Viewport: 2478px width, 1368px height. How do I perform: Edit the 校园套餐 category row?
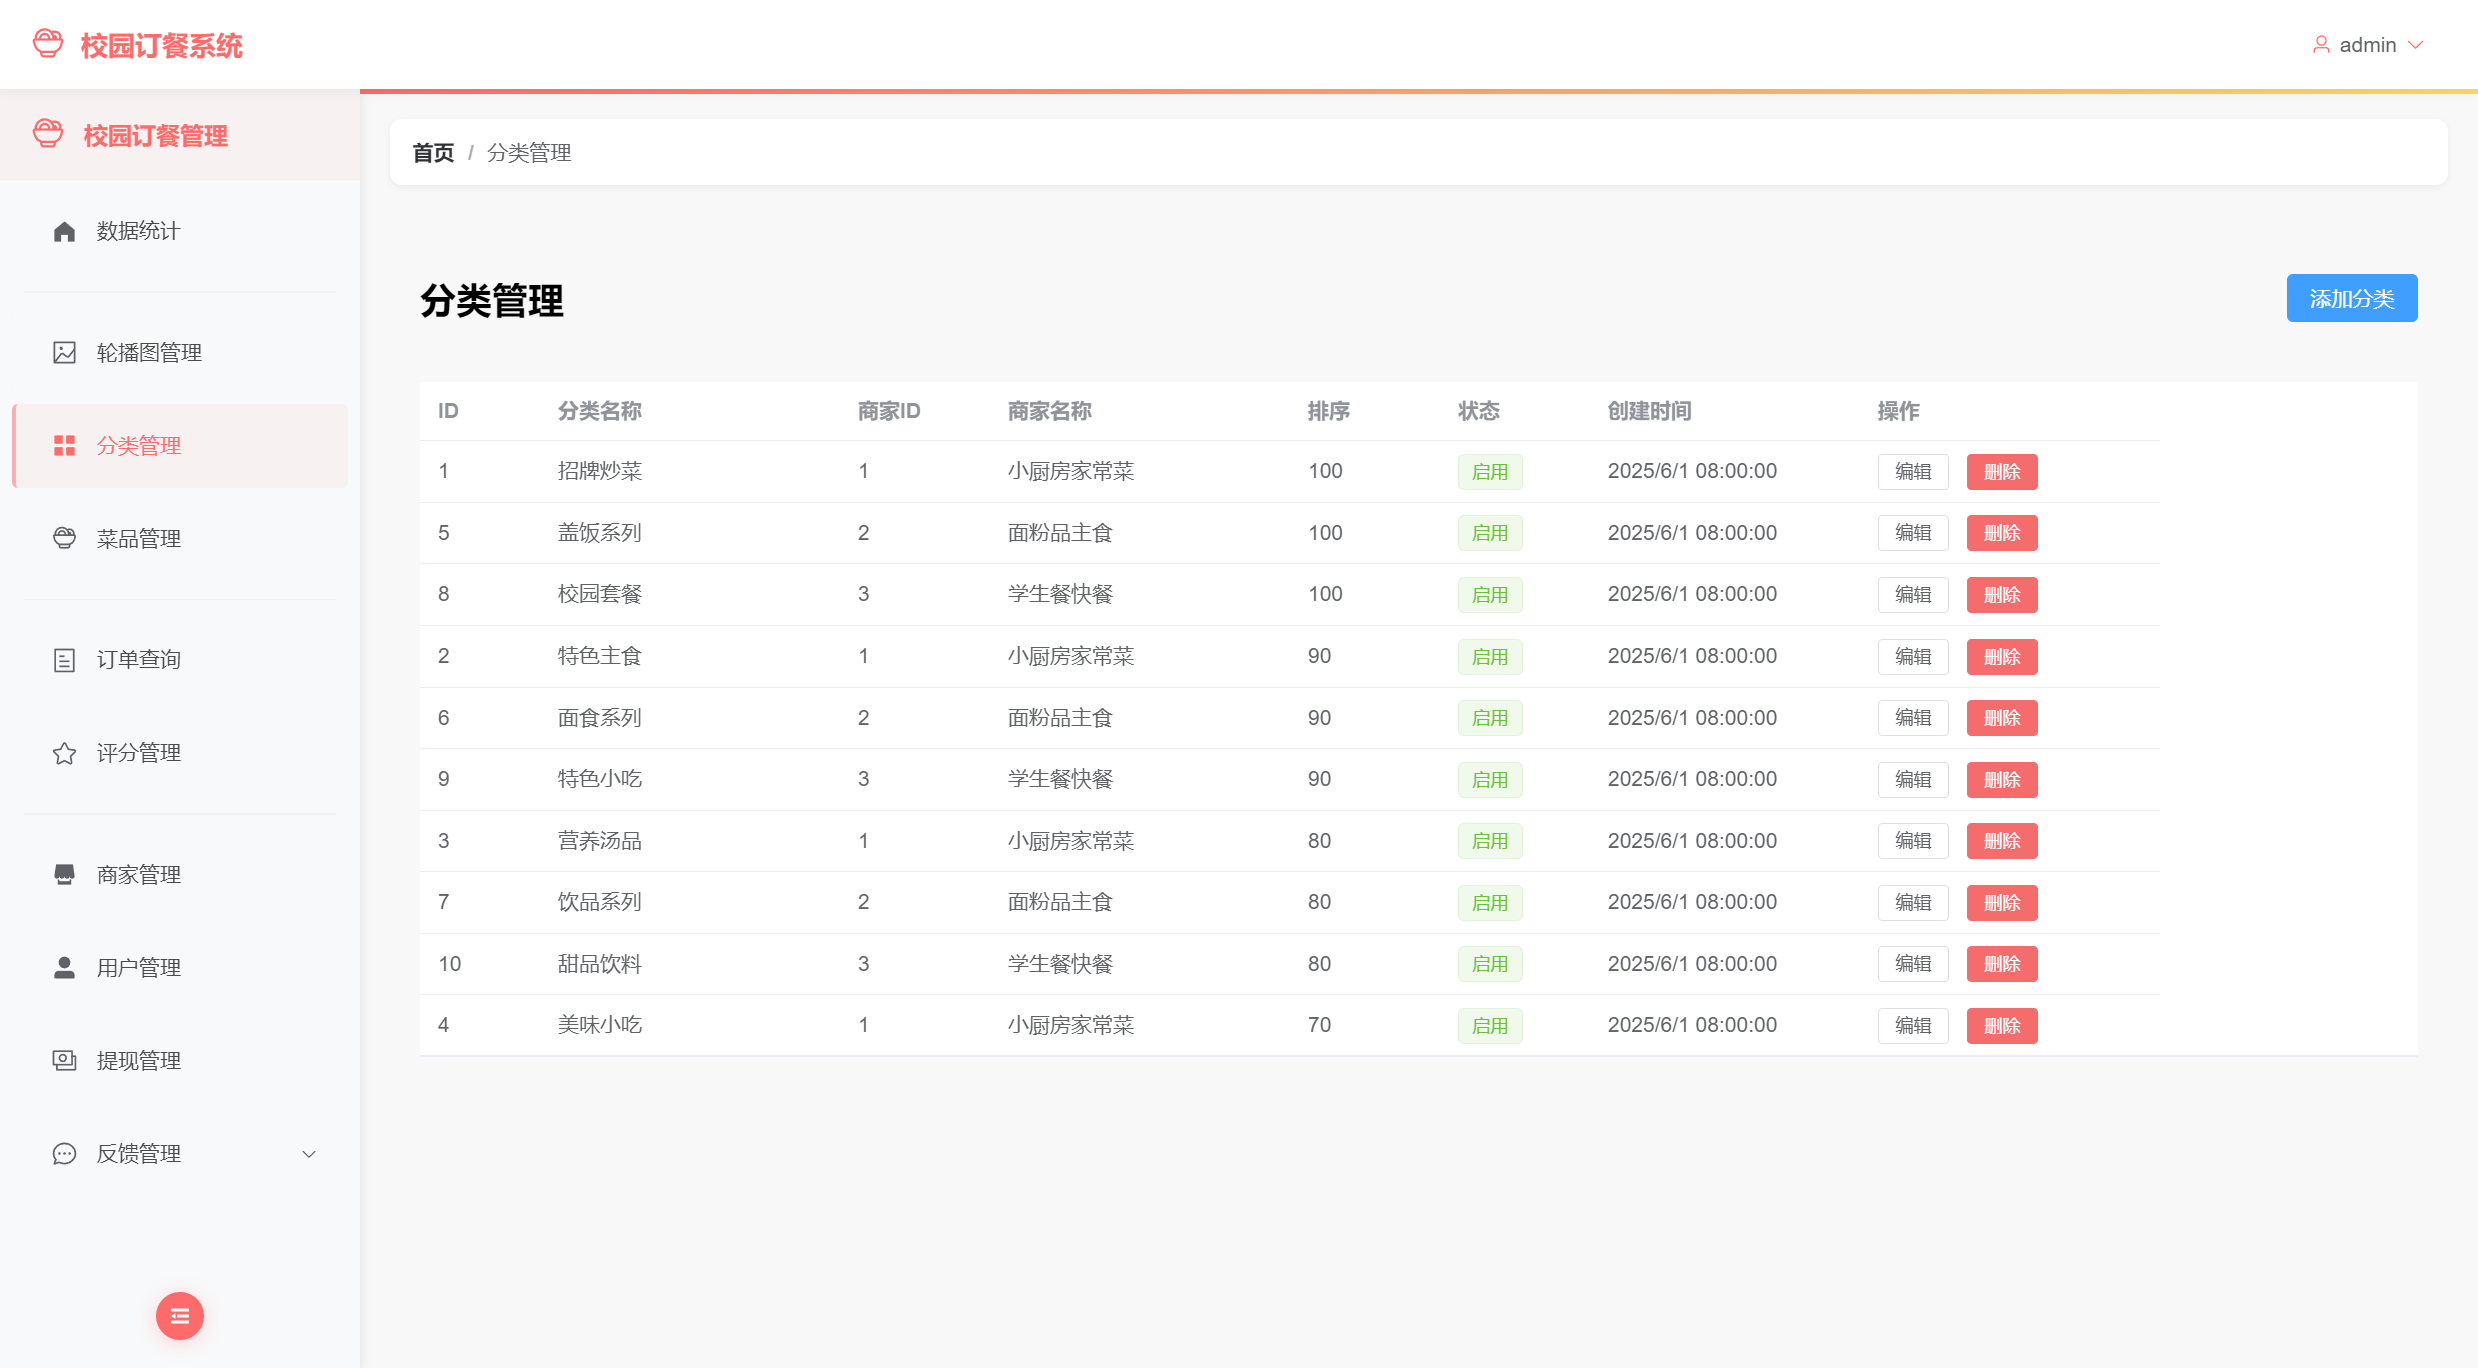(x=1912, y=595)
